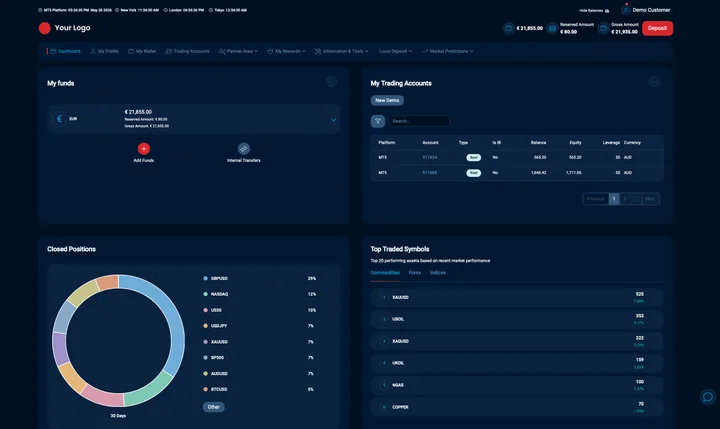Screen dimensions: 720x429
Task: Click the Previous pagination button
Action: point(596,199)
